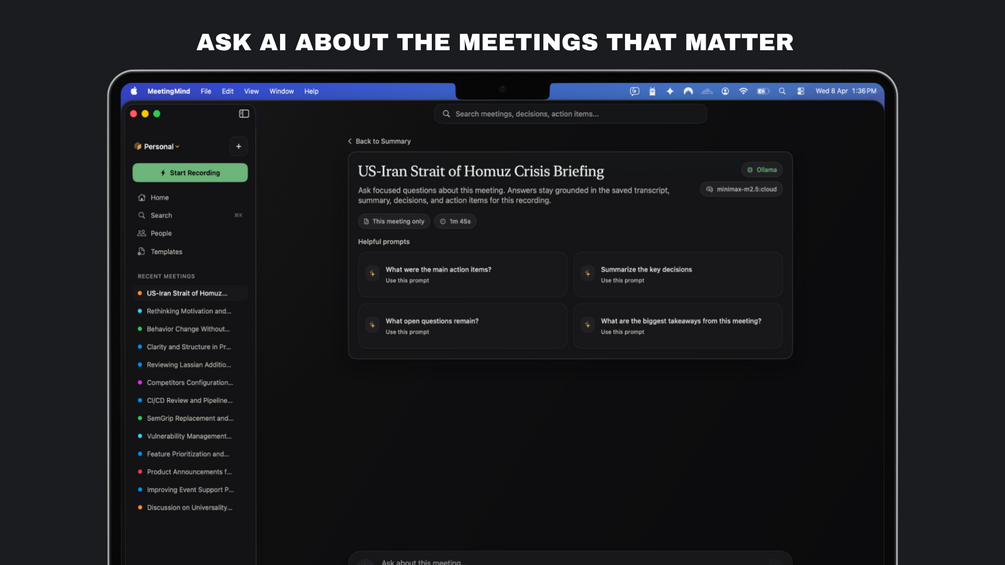
Task: Open Clarity and Structure meeting
Action: (190, 347)
